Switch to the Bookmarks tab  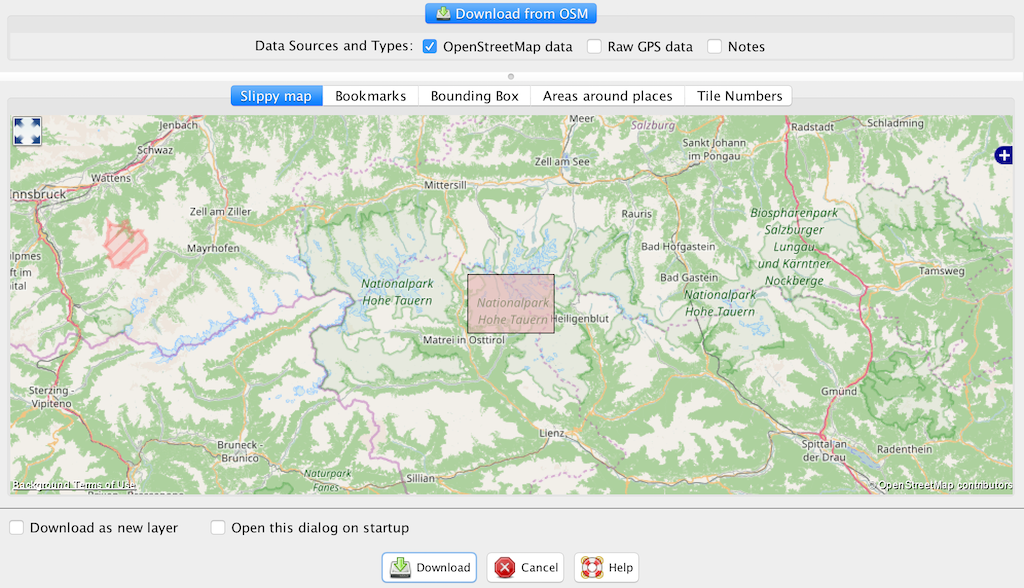[x=370, y=96]
